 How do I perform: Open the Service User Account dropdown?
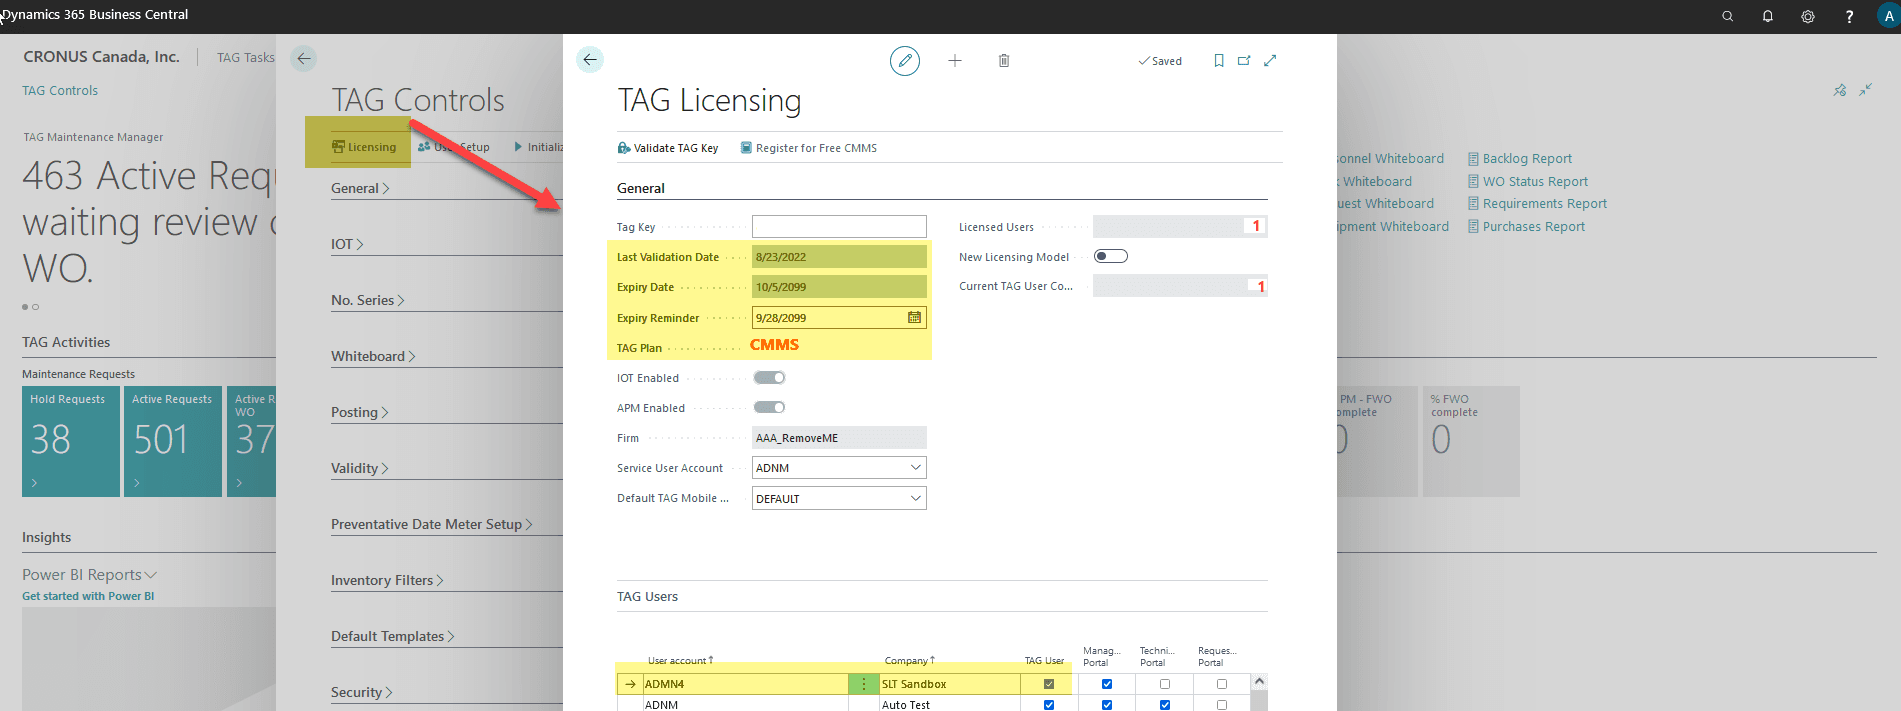915,468
